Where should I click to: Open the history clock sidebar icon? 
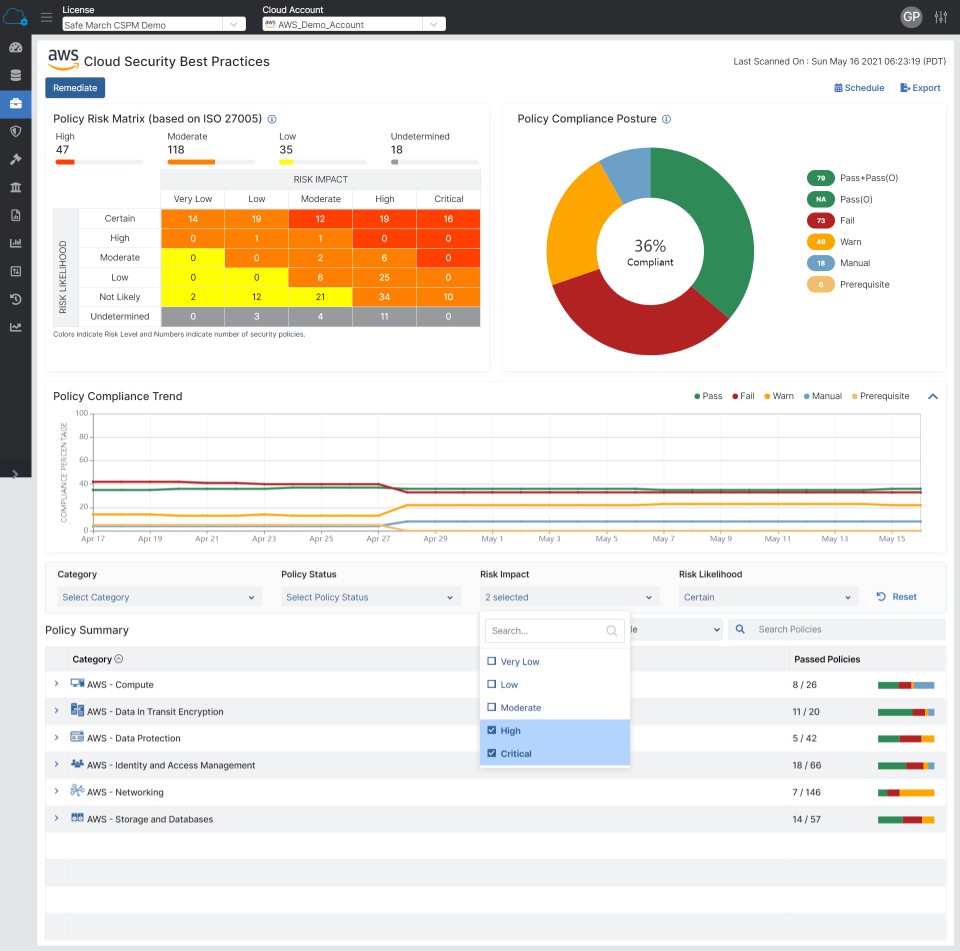[15, 299]
